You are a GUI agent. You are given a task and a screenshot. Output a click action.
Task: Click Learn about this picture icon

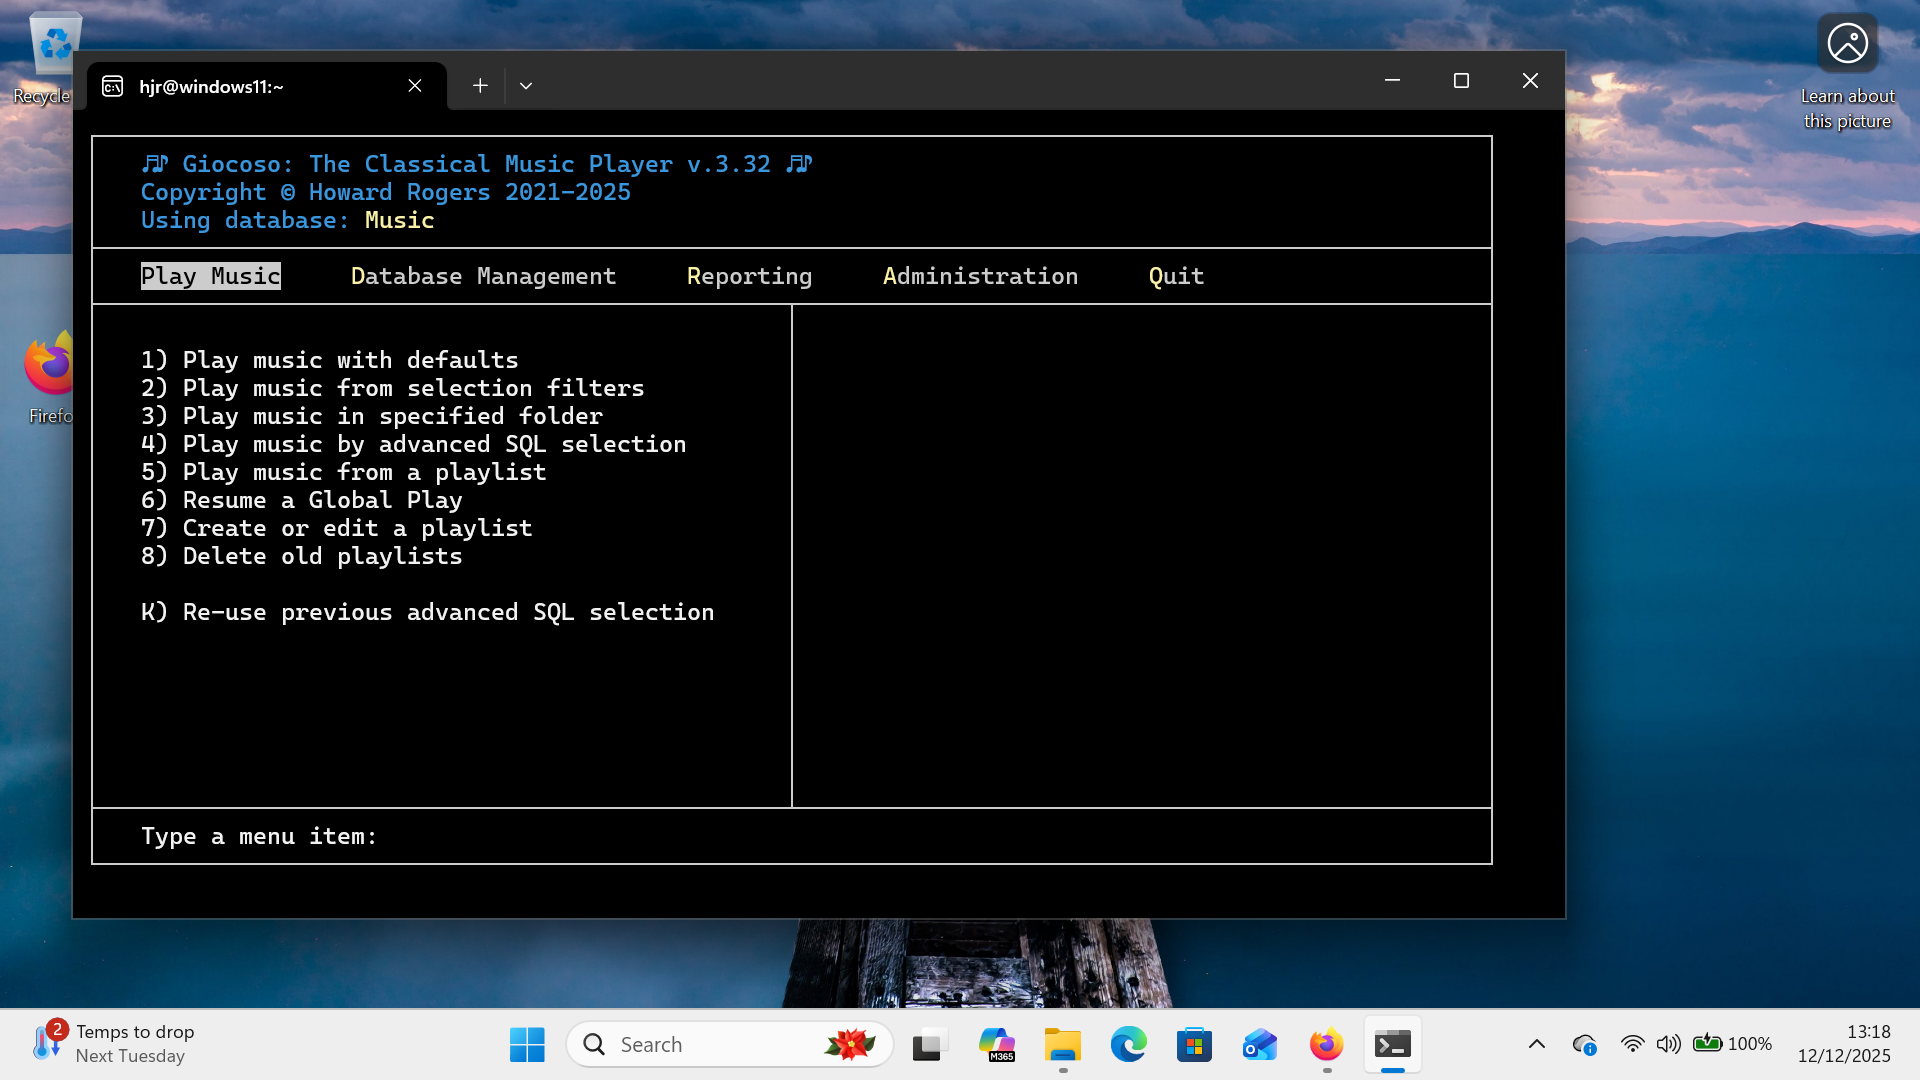[1847, 45]
